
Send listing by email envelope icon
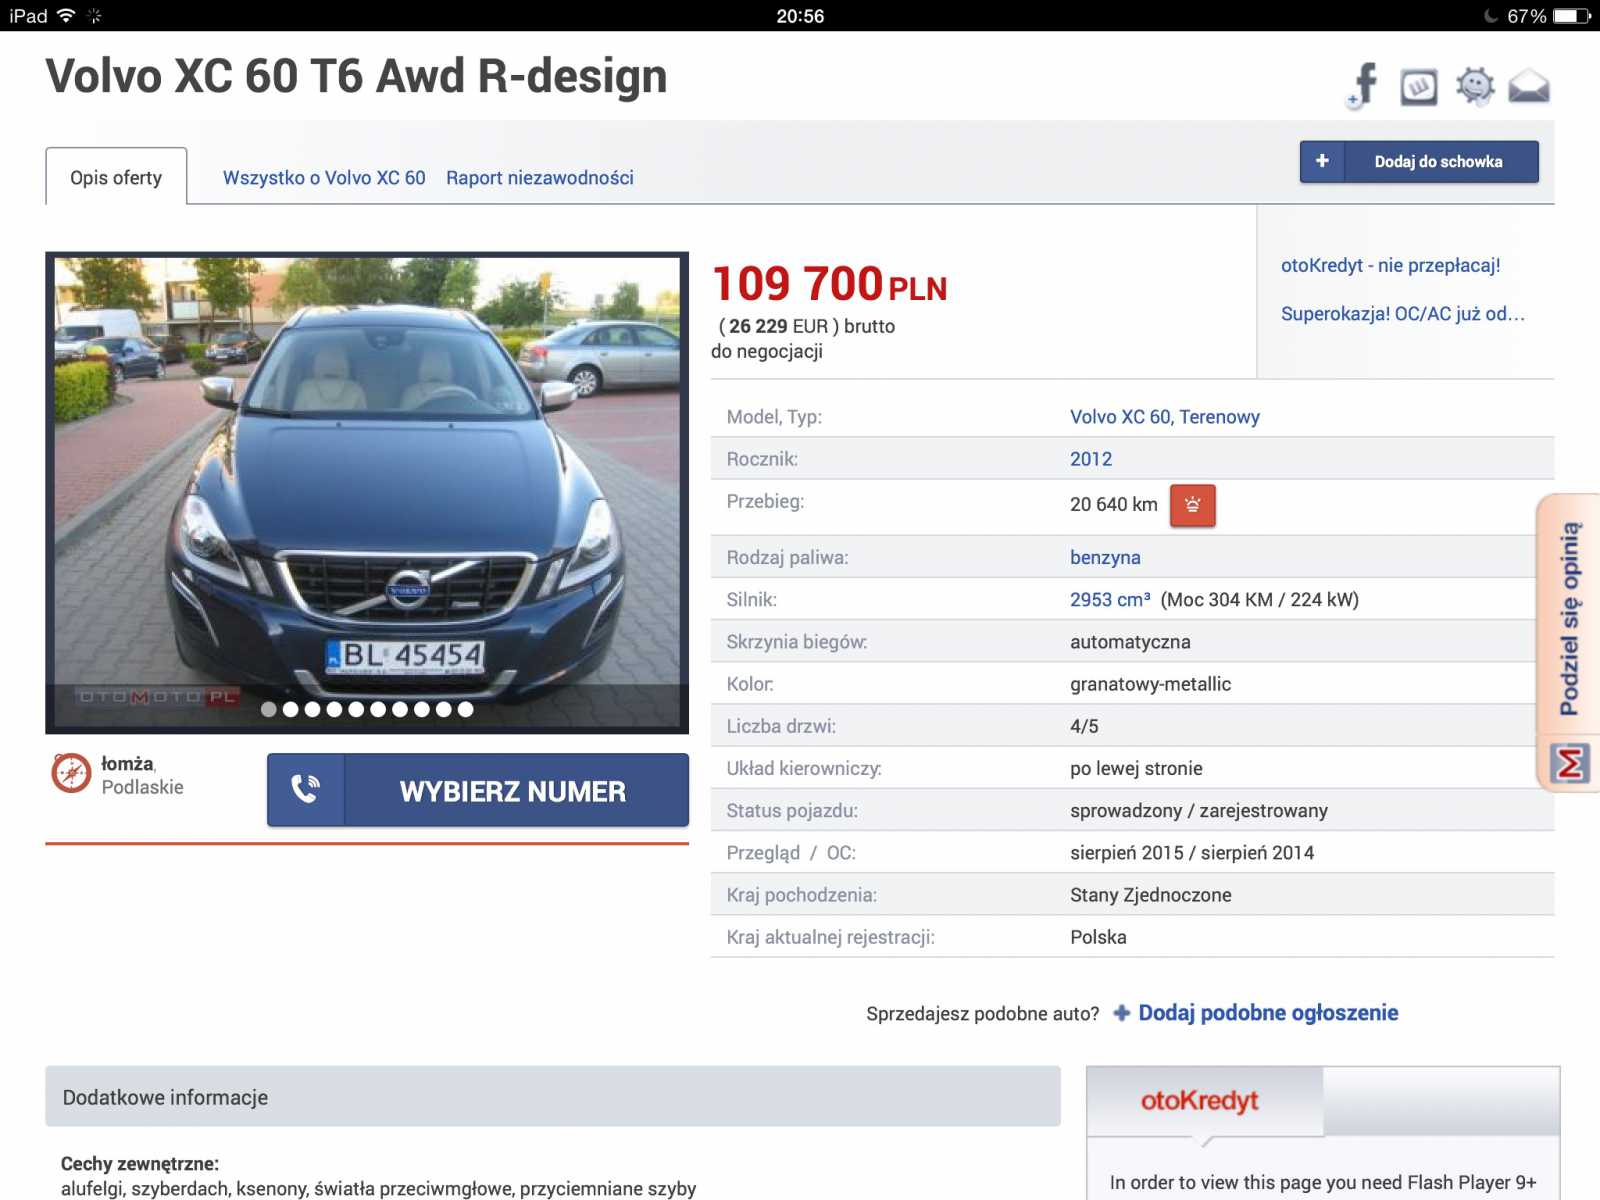click(x=1529, y=87)
